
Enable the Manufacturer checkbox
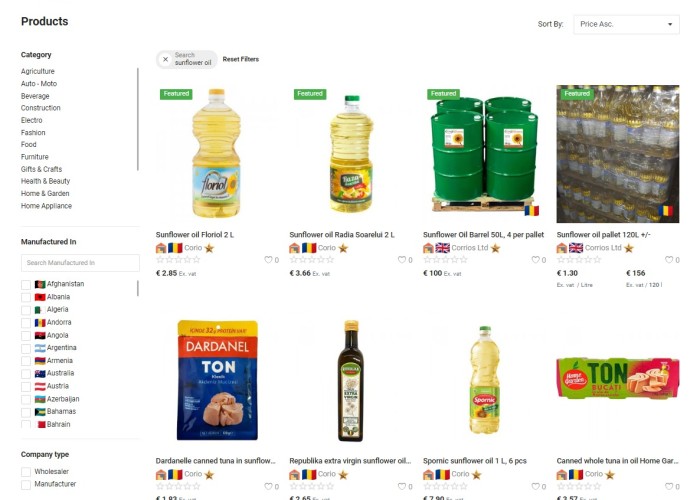(26, 484)
